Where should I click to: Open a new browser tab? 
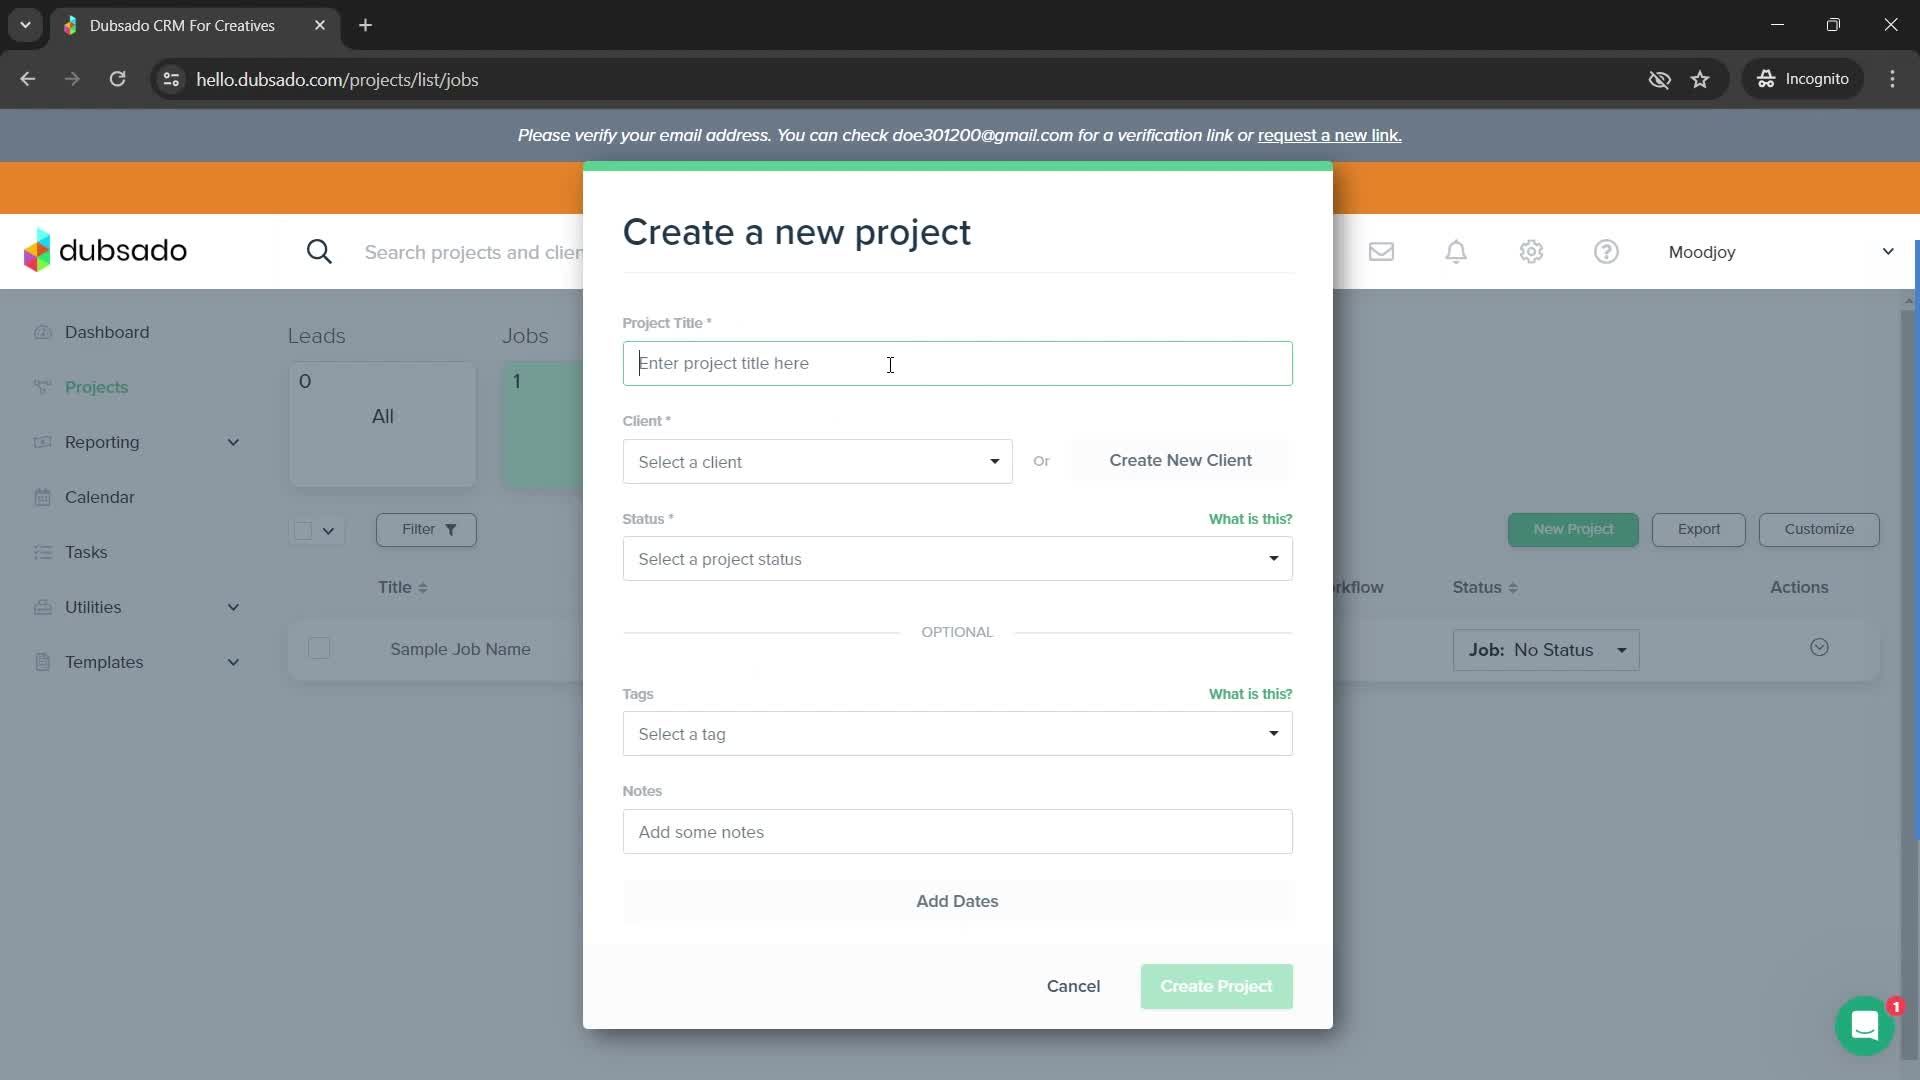point(366,25)
